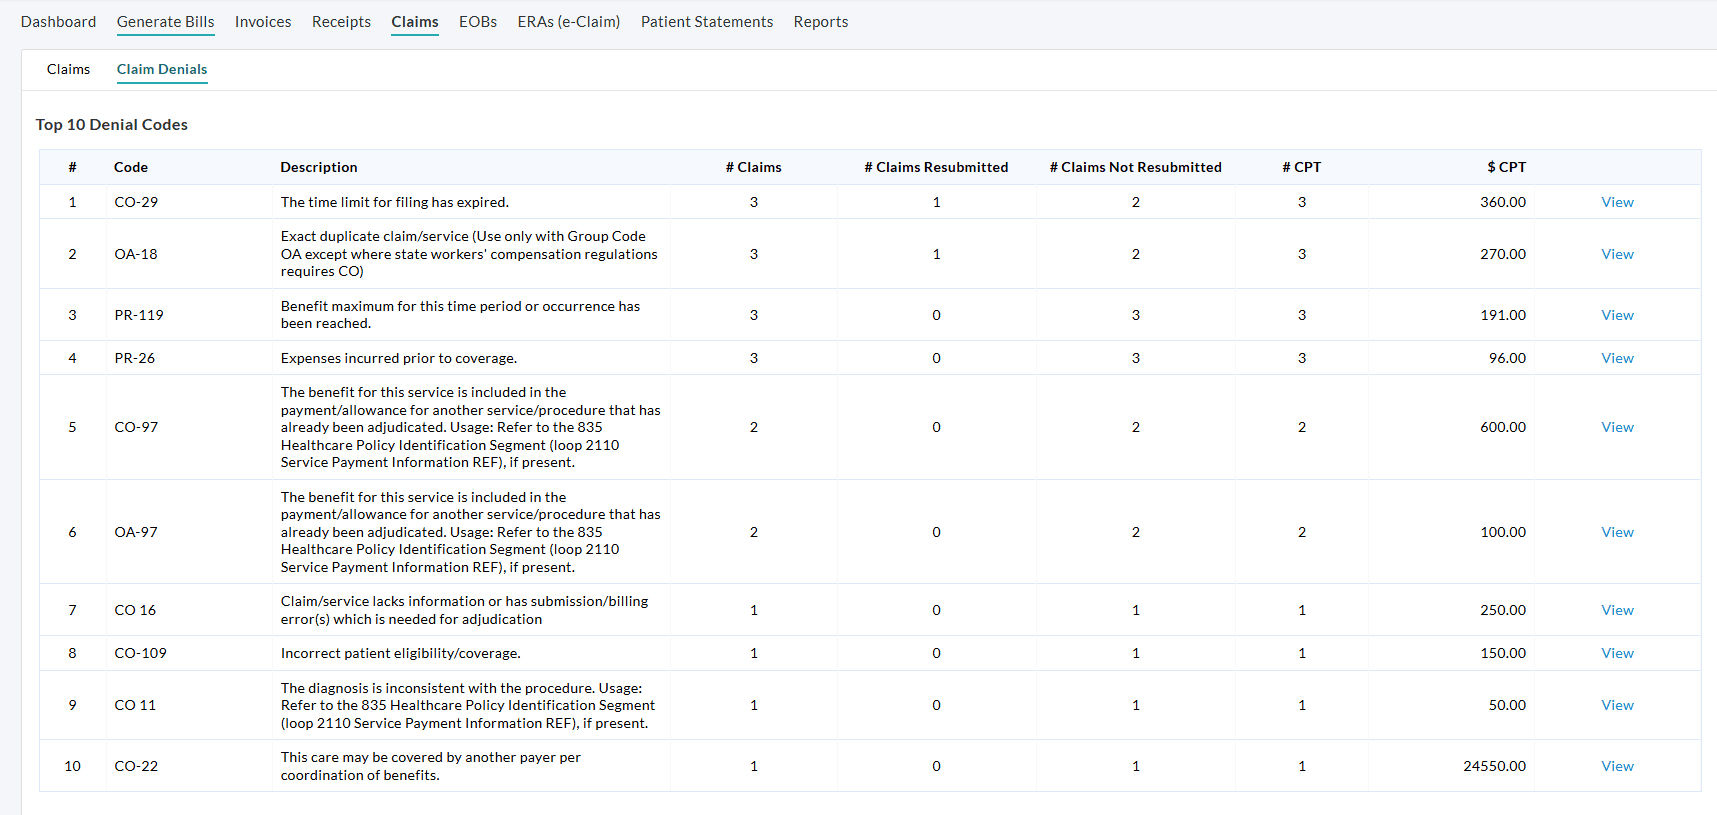Open ERAs (e-Claim) tab
The image size is (1717, 815).
click(x=568, y=22)
